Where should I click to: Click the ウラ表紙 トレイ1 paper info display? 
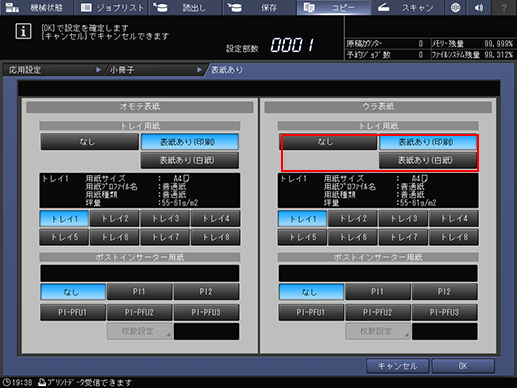pyautogui.click(x=378, y=190)
